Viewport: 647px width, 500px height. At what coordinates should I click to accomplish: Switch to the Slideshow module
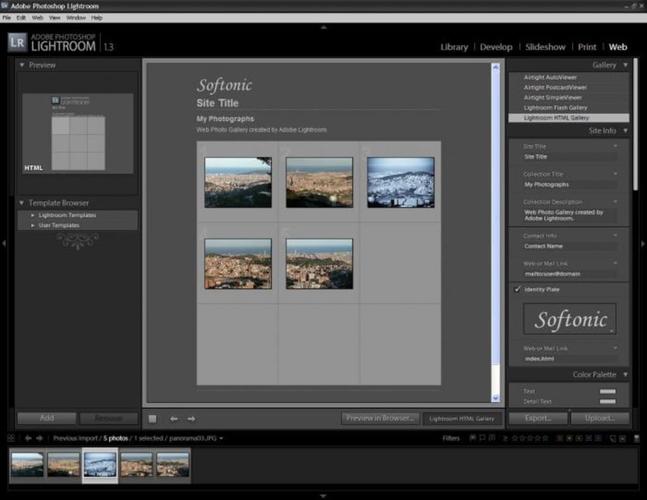pos(545,47)
